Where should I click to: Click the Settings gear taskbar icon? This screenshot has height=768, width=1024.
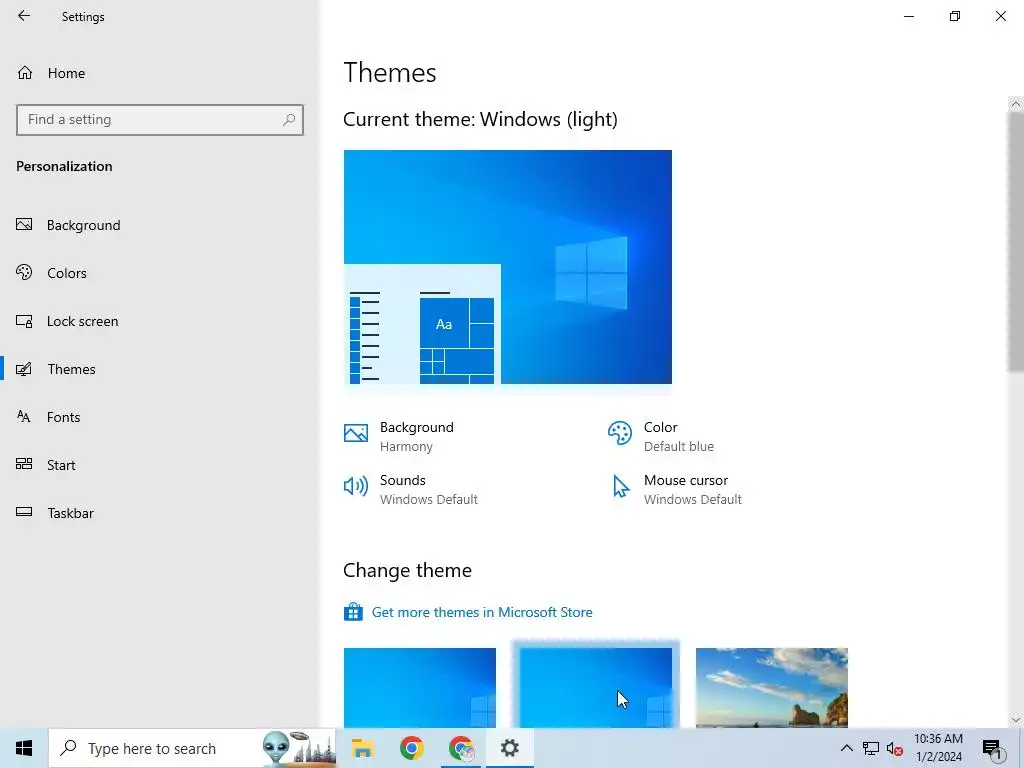[x=510, y=748]
